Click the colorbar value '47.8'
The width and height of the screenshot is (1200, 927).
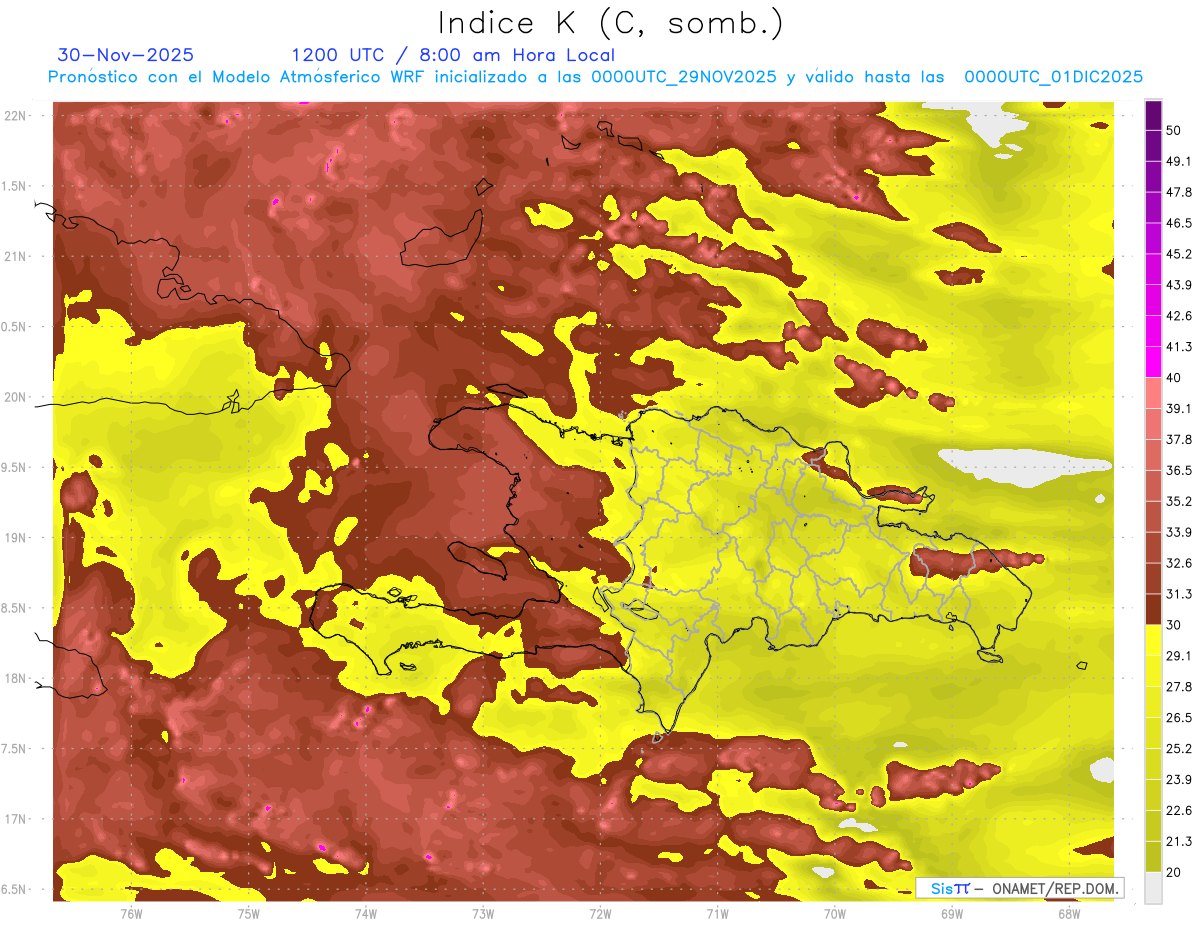pos(1179,192)
